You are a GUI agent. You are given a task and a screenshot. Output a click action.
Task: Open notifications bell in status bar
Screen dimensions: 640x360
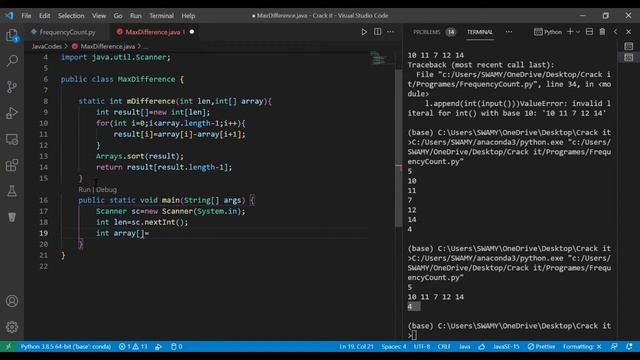coord(629,347)
